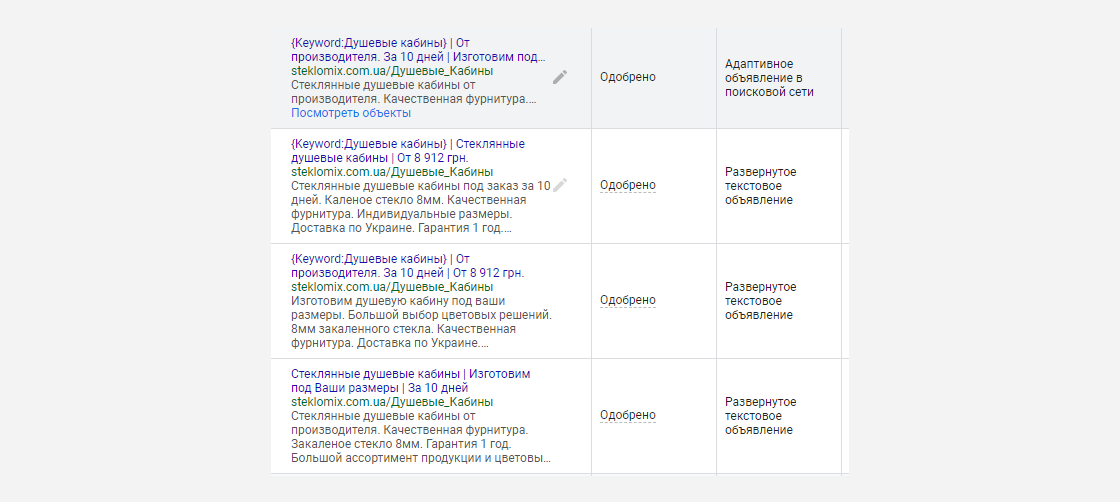Open the 'Посмотреть объекты' link
This screenshot has width=1120, height=502.
[x=351, y=113]
